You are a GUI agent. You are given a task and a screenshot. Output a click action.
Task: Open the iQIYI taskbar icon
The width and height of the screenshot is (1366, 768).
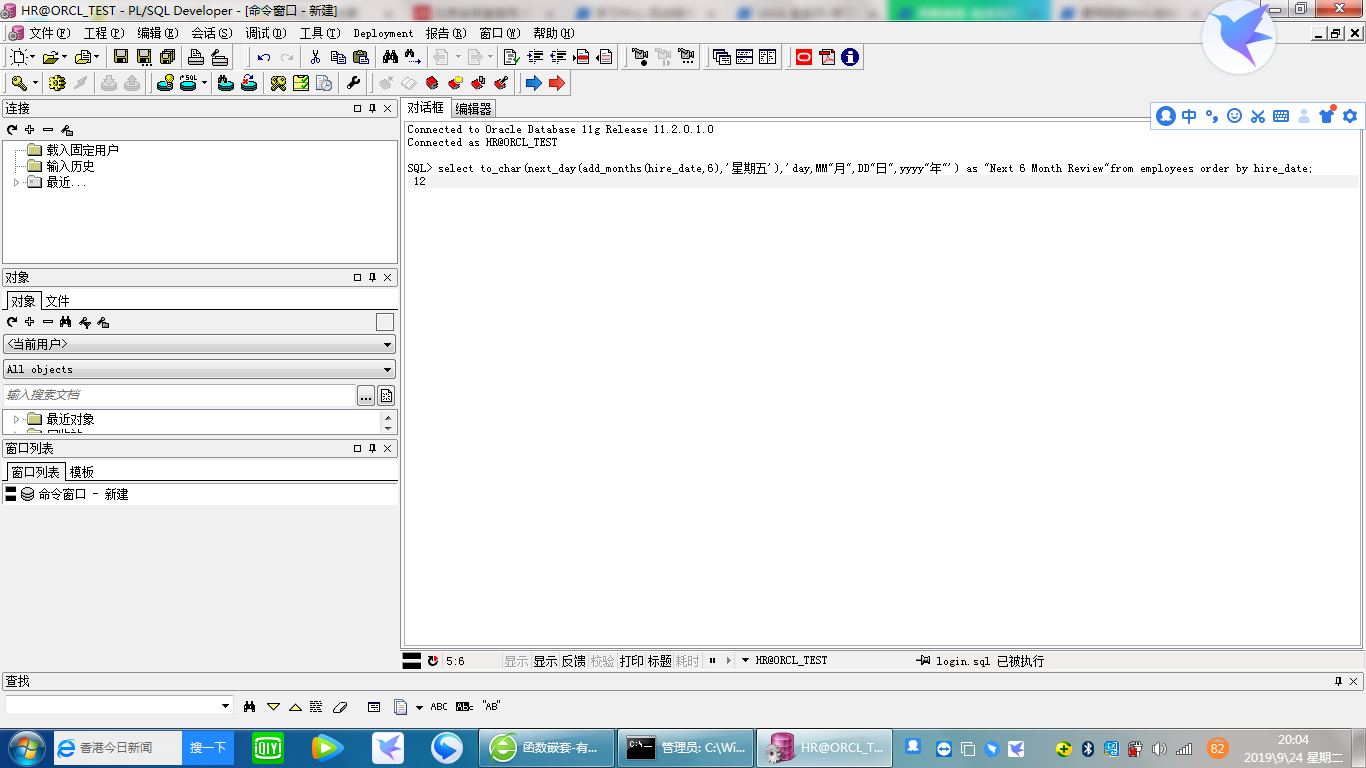coord(267,747)
